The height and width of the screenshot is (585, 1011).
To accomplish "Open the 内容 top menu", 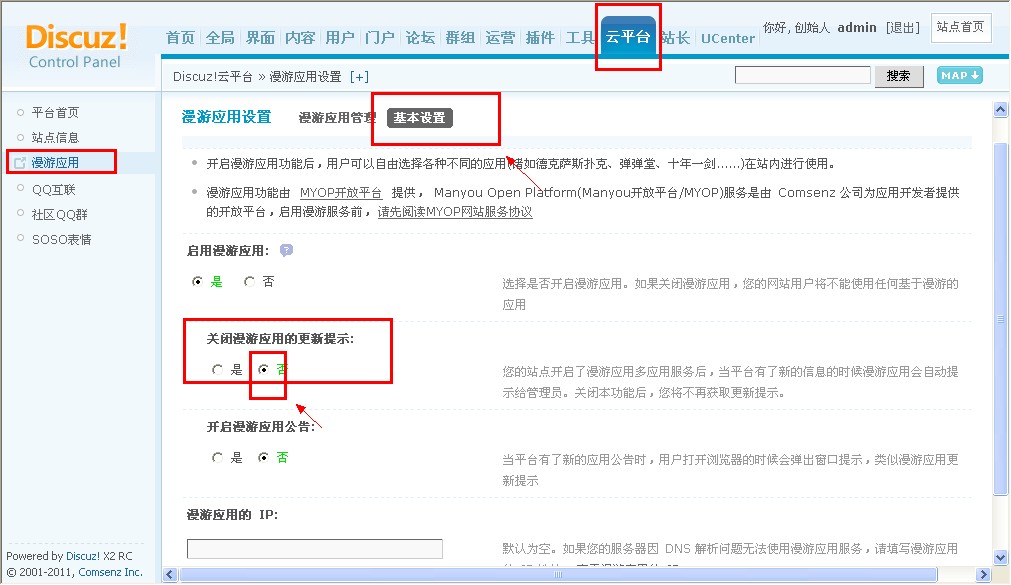I will tap(300, 38).
